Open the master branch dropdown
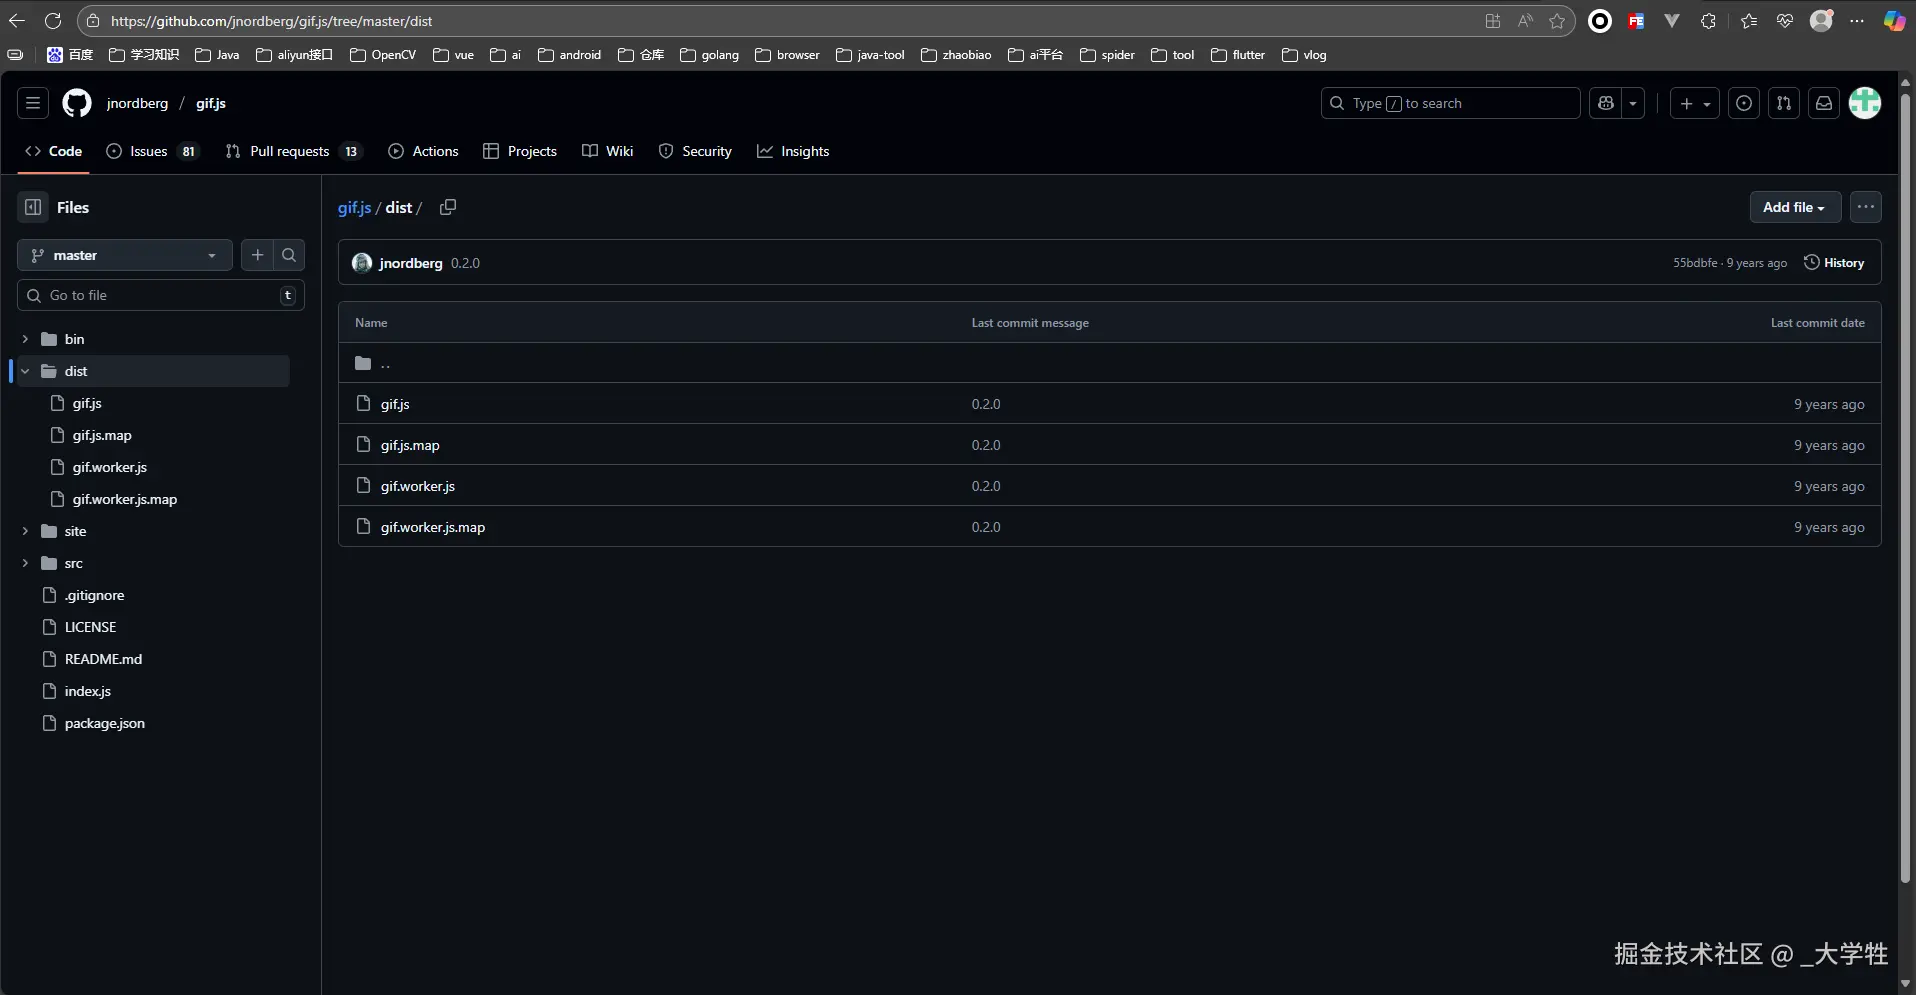This screenshot has height=995, width=1916. (x=124, y=255)
